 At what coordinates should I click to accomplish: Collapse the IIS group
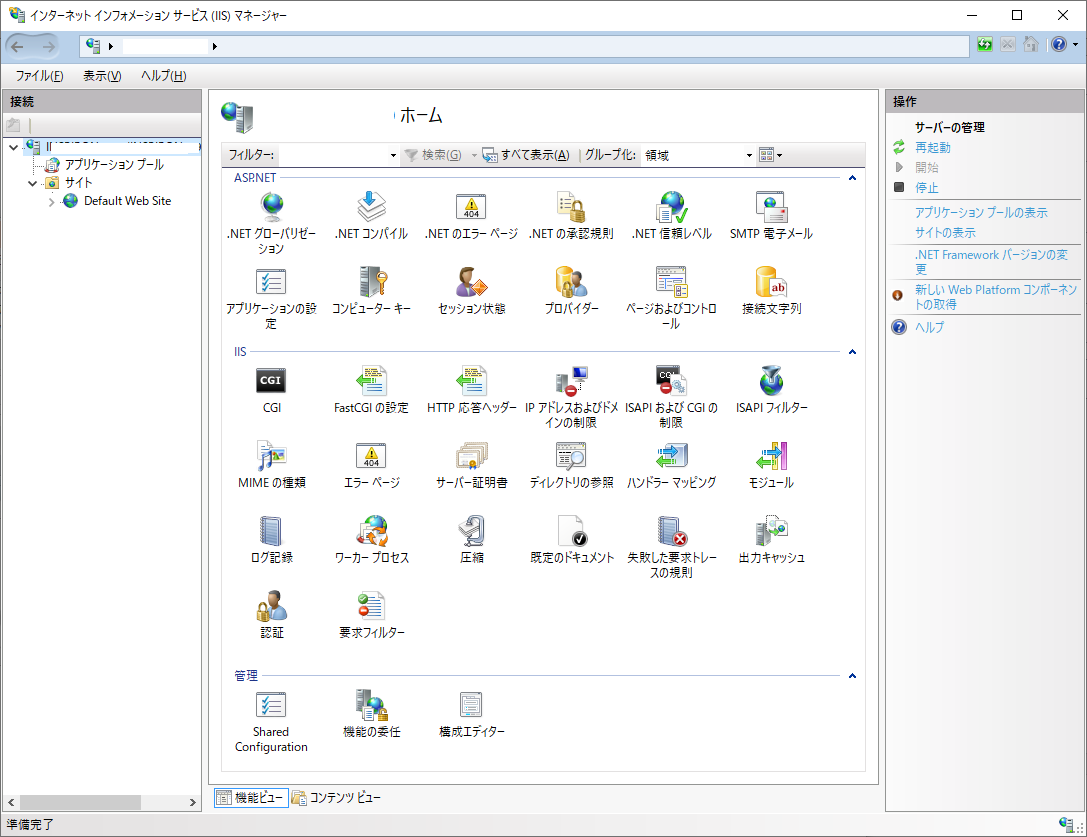click(x=852, y=352)
